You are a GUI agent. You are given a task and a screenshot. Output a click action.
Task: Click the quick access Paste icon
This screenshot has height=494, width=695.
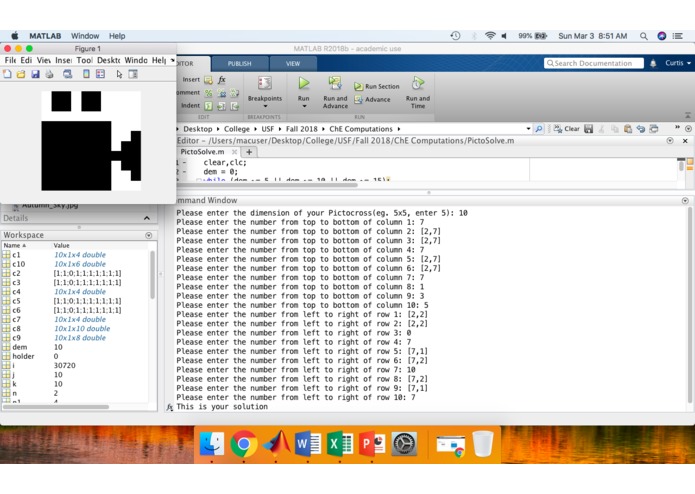coord(628,129)
